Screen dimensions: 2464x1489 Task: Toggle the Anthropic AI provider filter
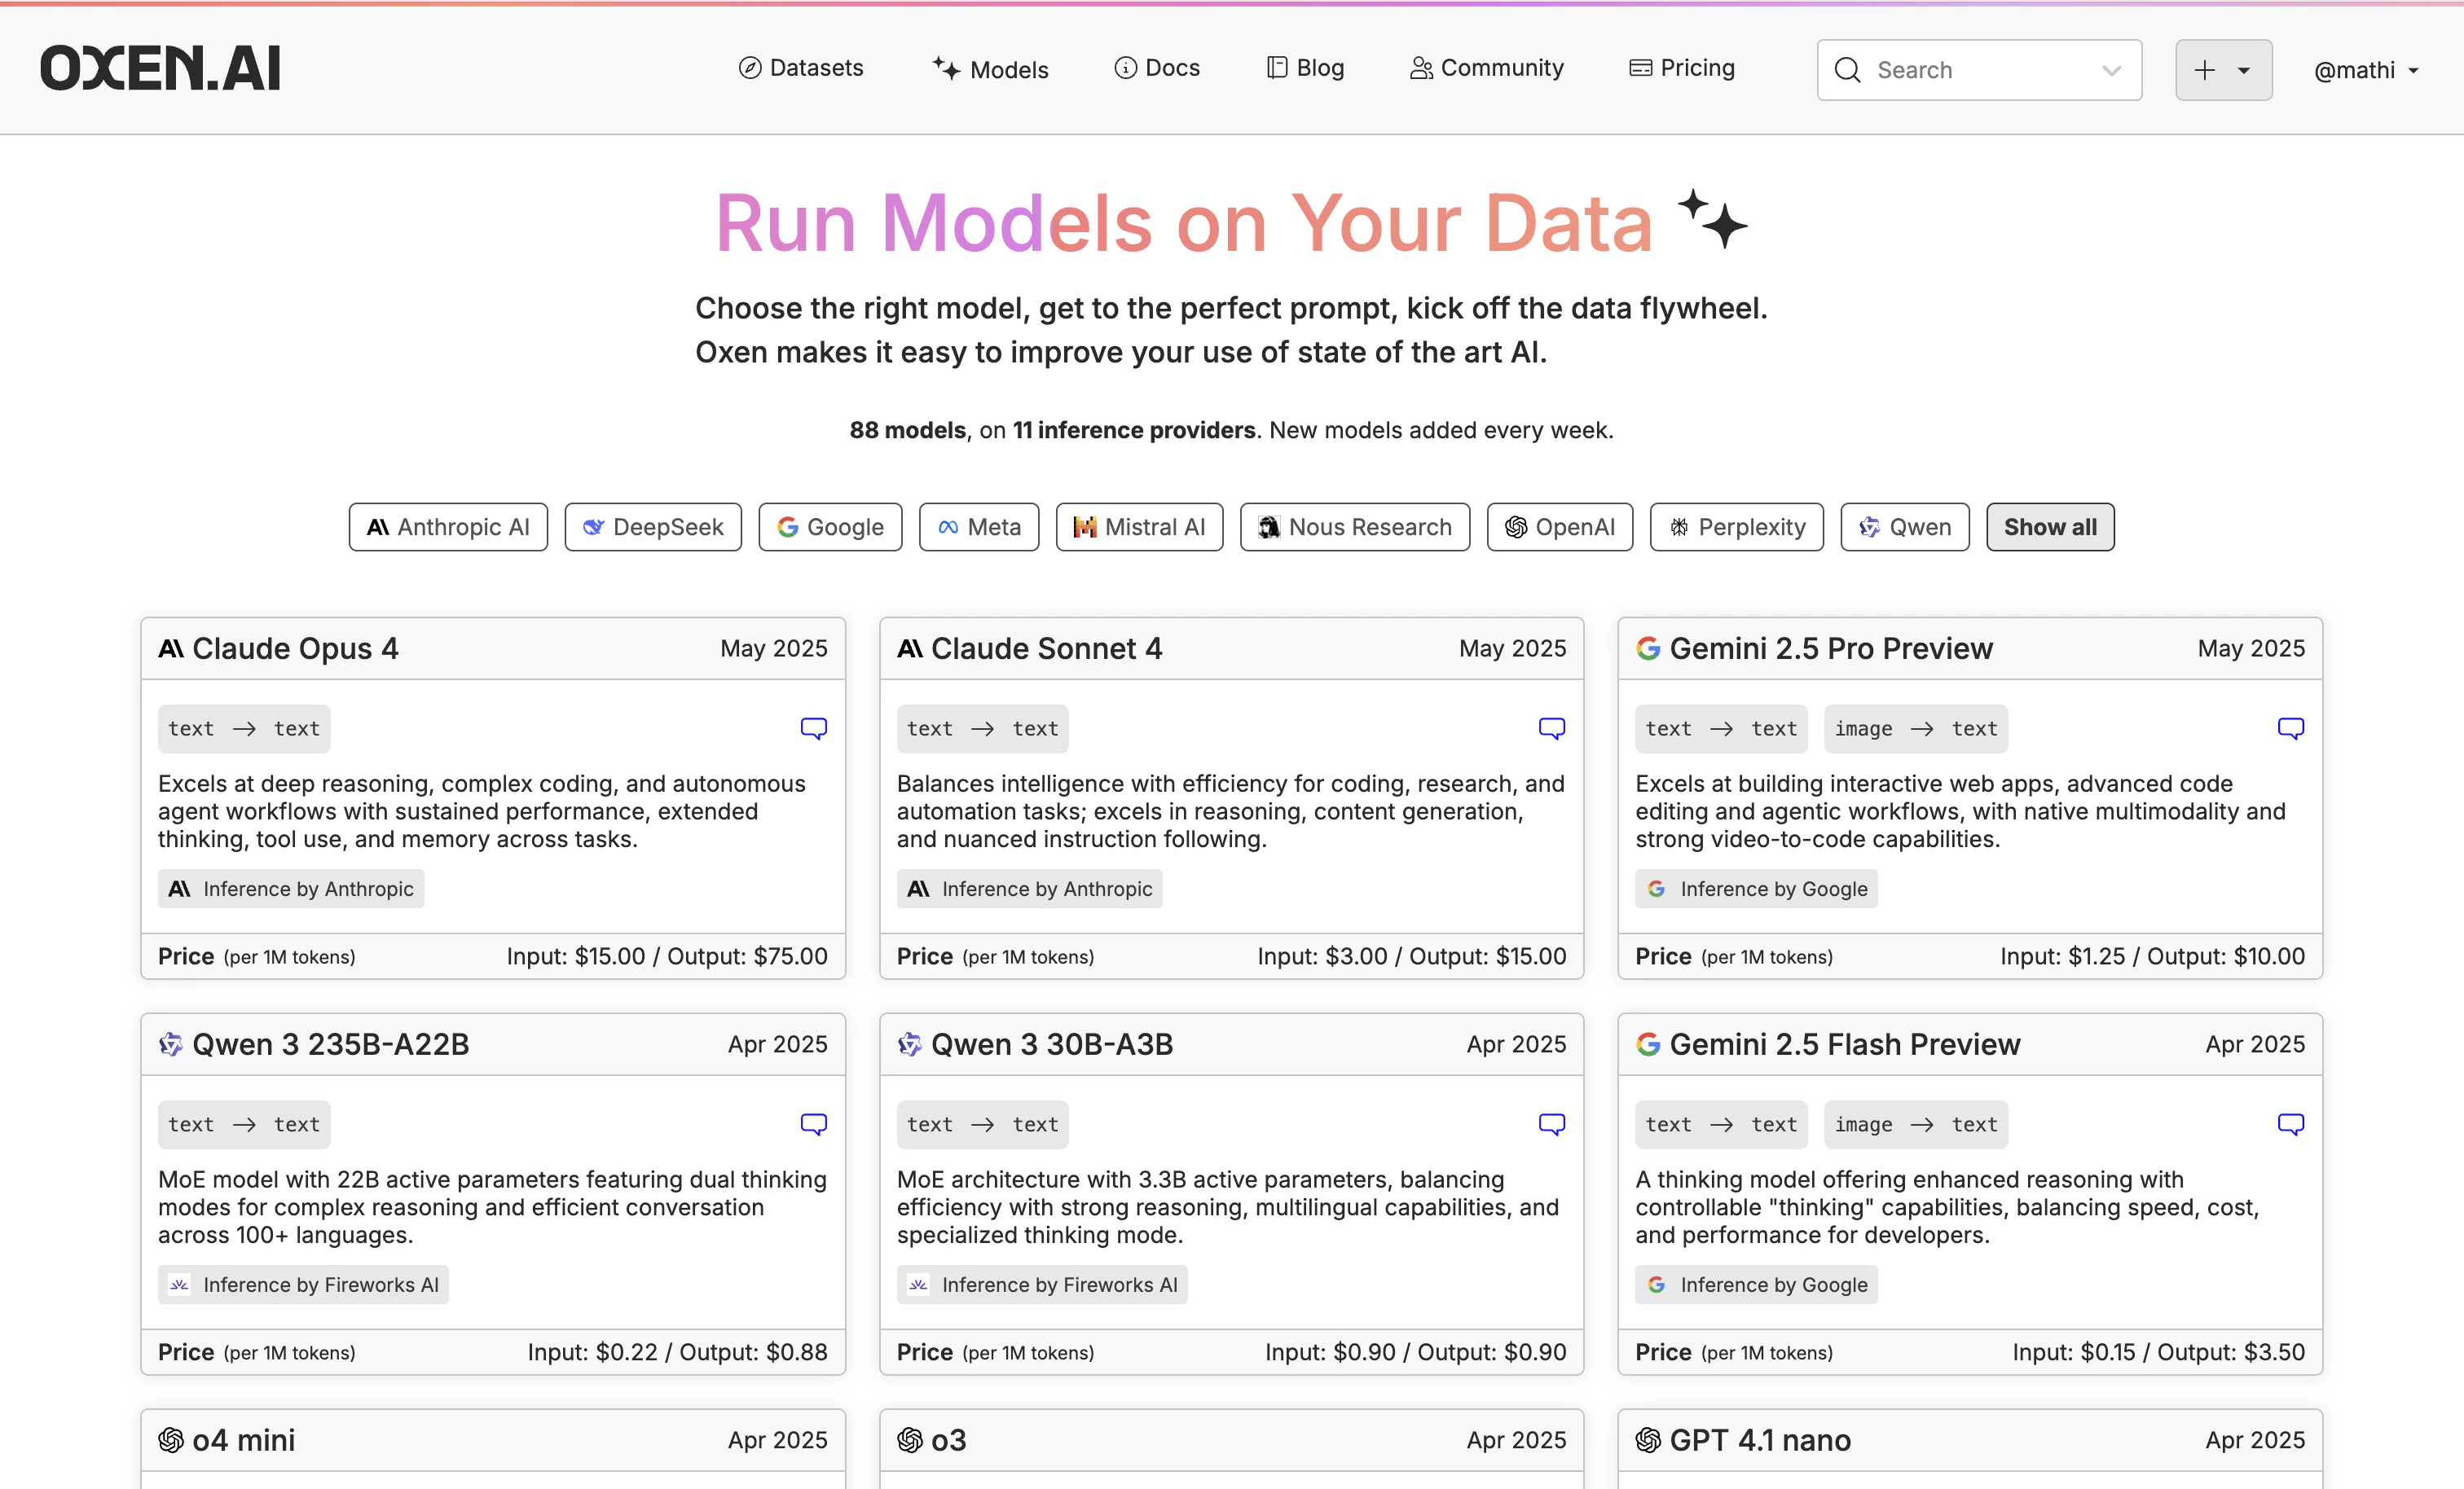click(x=447, y=527)
